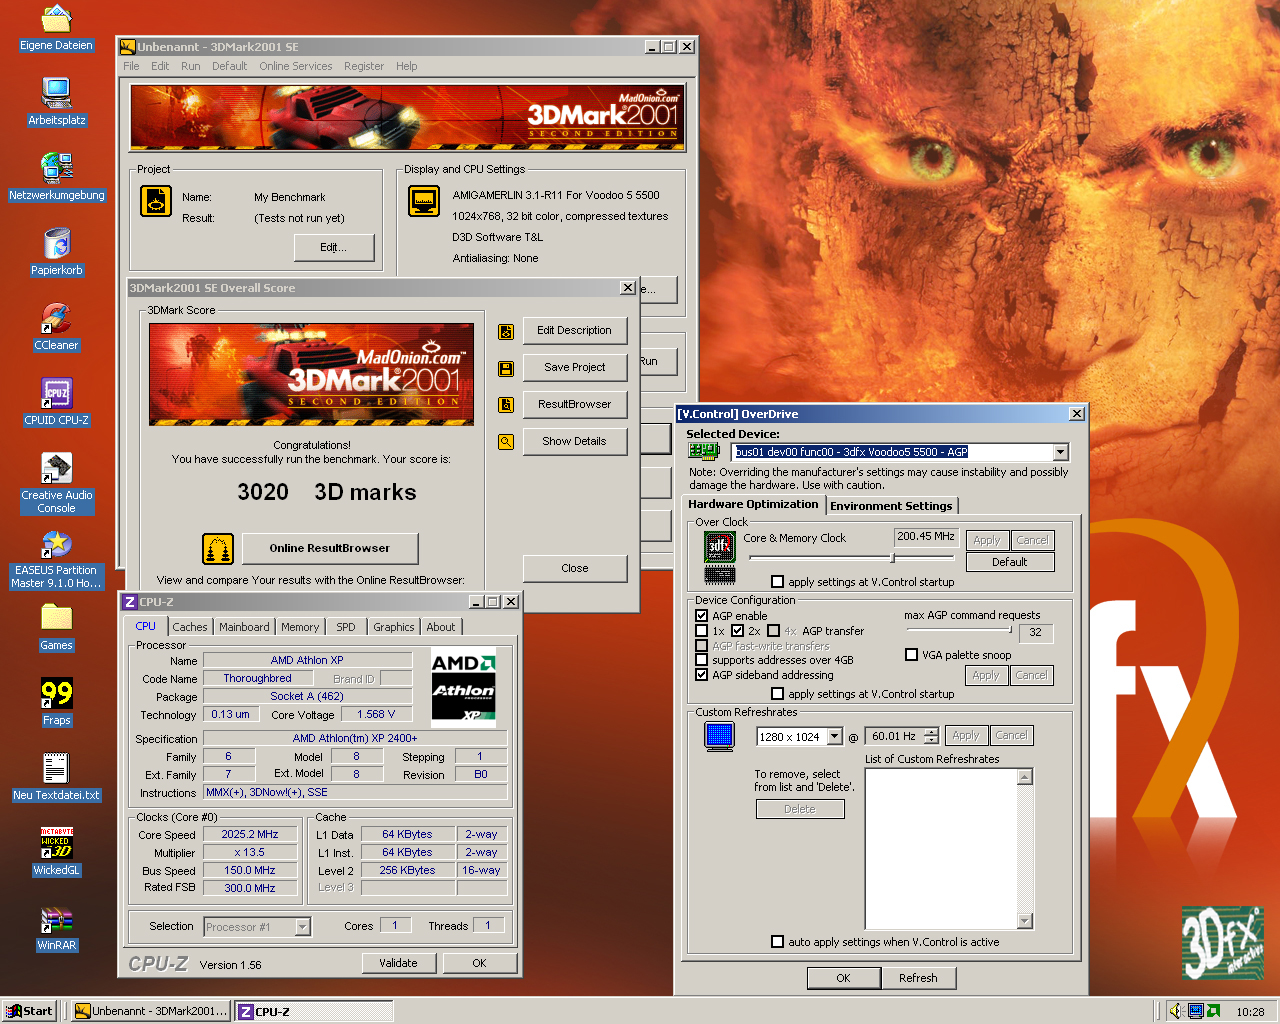The image size is (1280, 1024).
Task: Switch to the Caches tab in CPU-Z
Action: coord(190,627)
